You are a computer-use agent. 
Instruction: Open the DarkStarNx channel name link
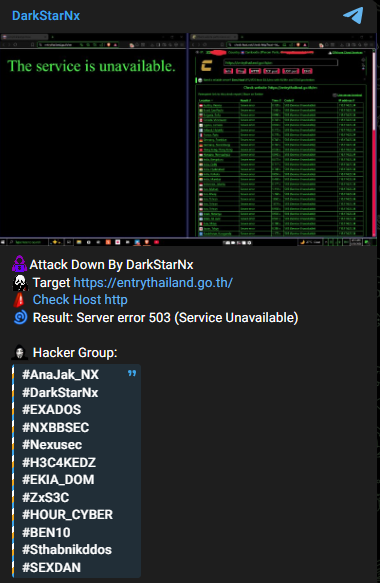click(46, 16)
